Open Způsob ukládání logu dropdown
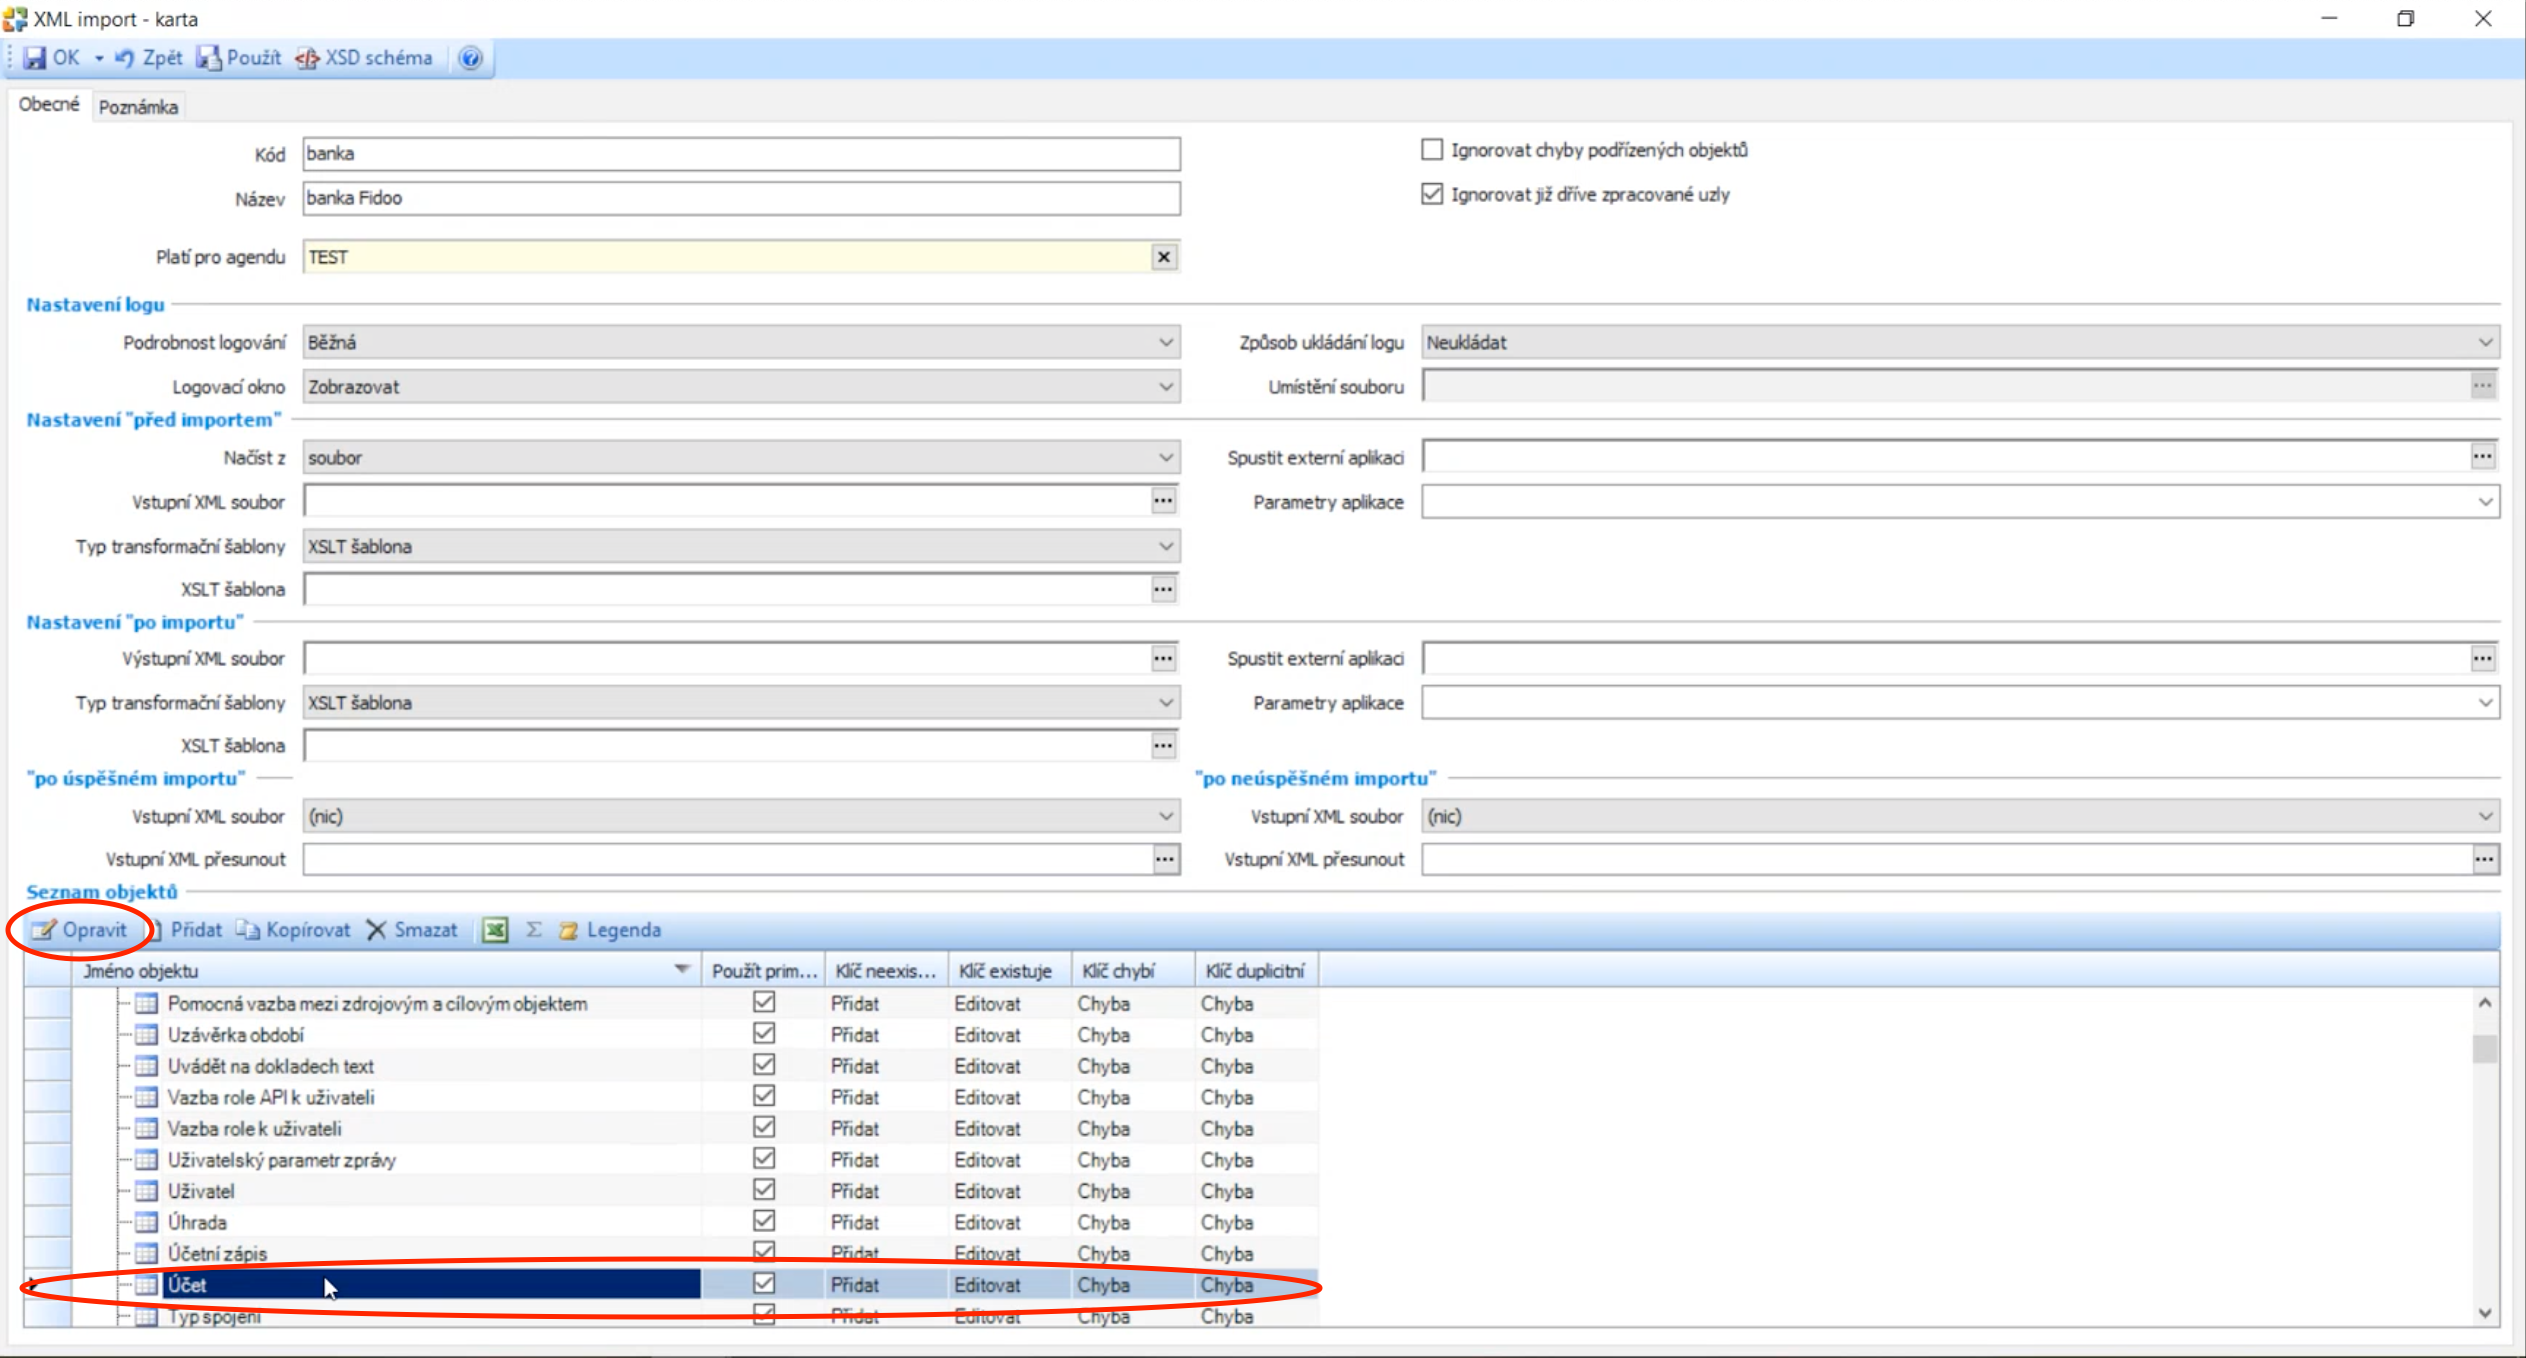 click(x=2485, y=342)
